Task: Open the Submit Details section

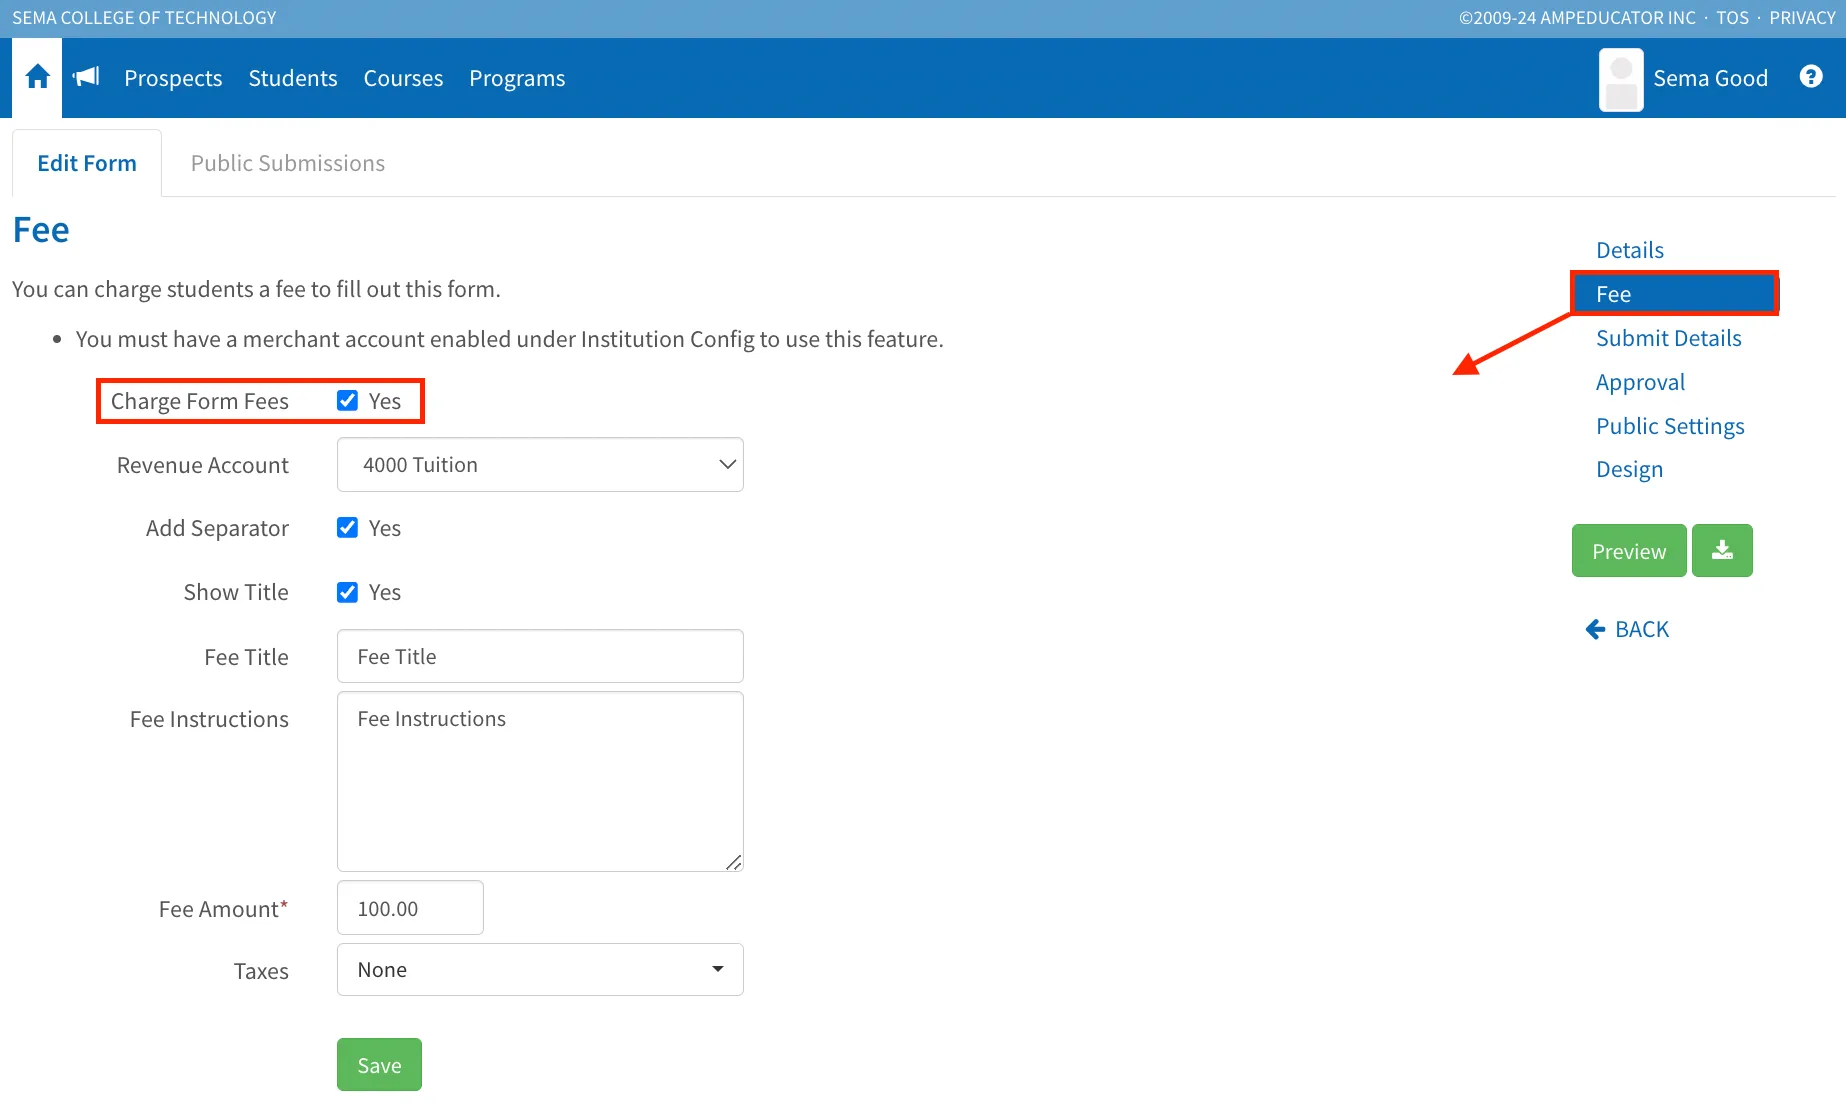Action: pos(1669,338)
